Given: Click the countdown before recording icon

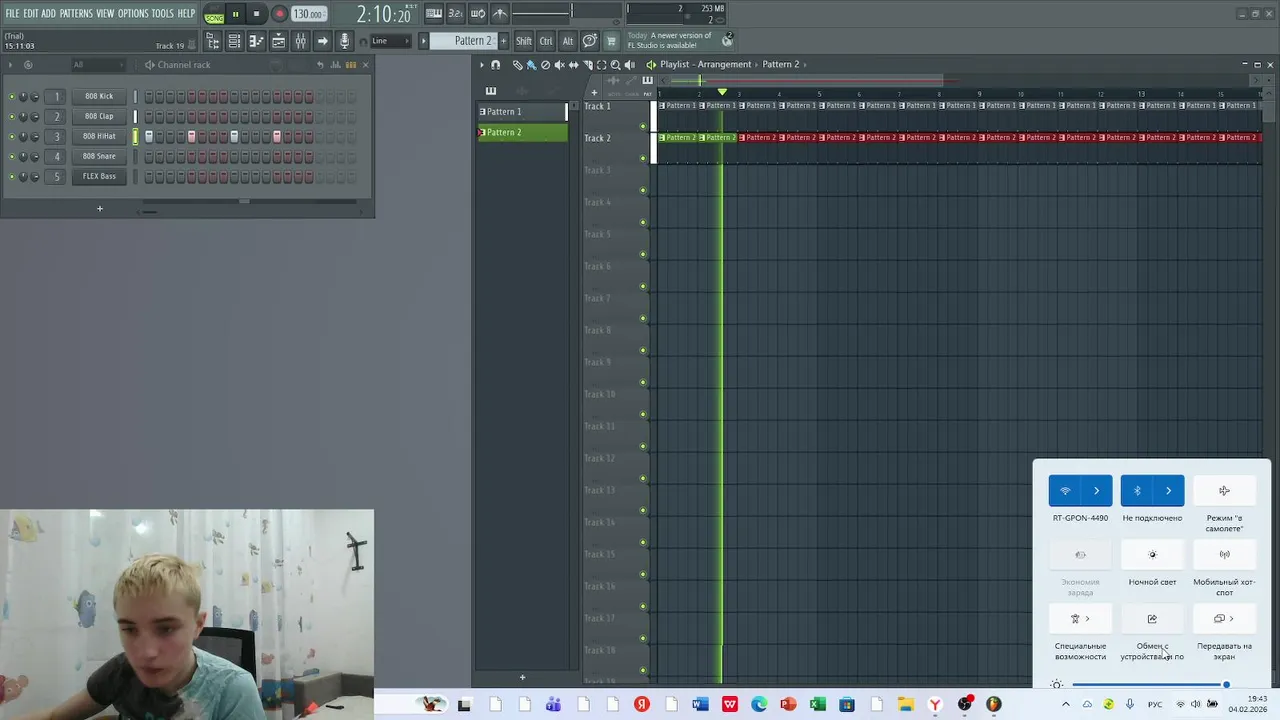Looking at the screenshot, I should click(x=455, y=14).
